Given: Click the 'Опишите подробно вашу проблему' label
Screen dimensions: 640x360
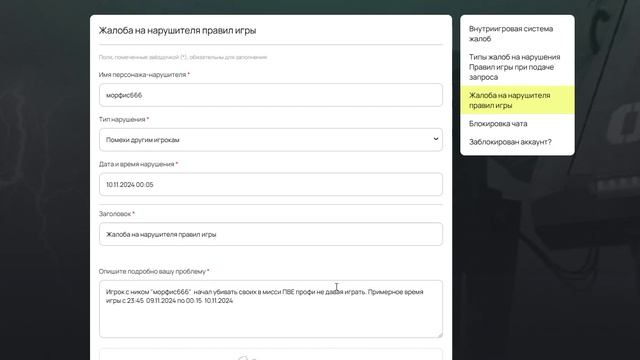Looking at the screenshot, I should pyautogui.click(x=154, y=271).
